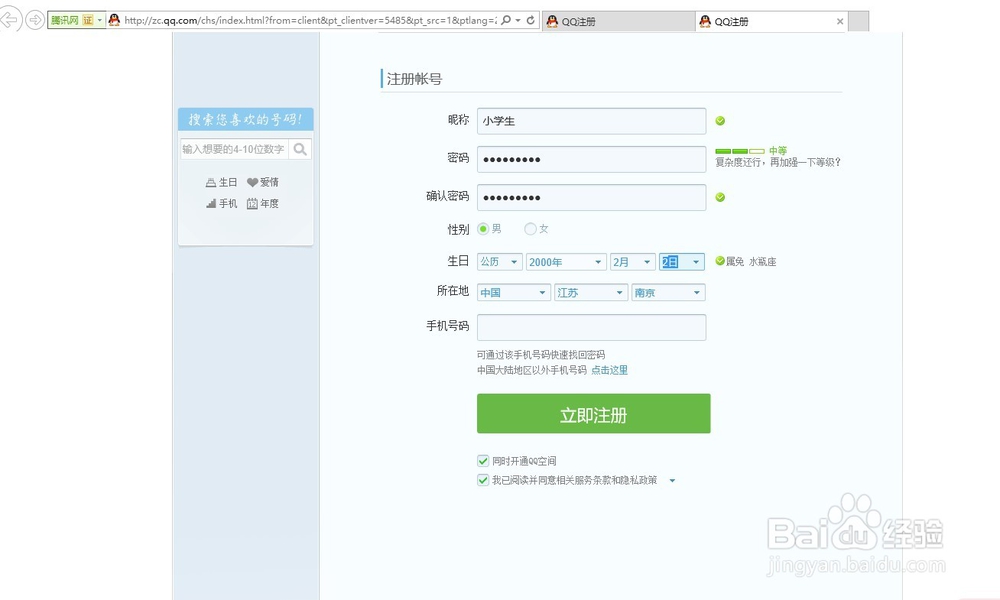Click the address bar search magnifier icon
This screenshot has height=600, width=1000.
pos(506,20)
